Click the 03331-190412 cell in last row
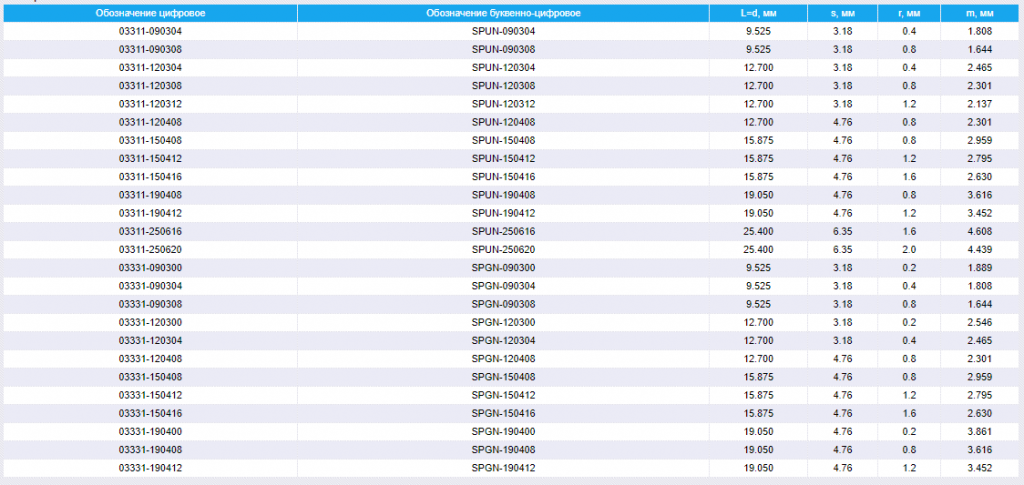This screenshot has height=485, width=1024. point(150,468)
